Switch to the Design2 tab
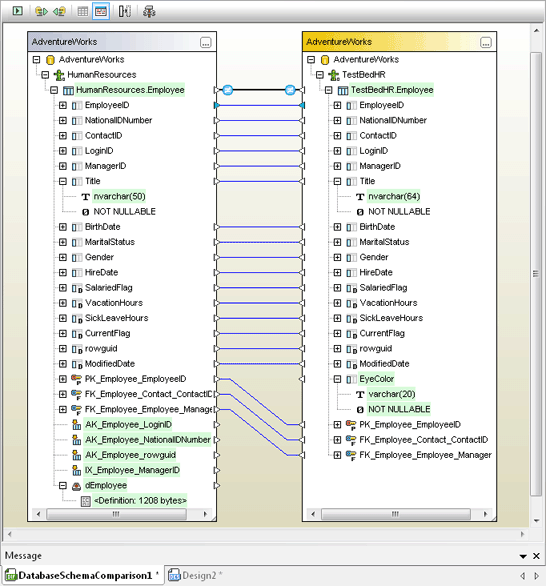Viewport: 546px width, 586px height. 195,576
